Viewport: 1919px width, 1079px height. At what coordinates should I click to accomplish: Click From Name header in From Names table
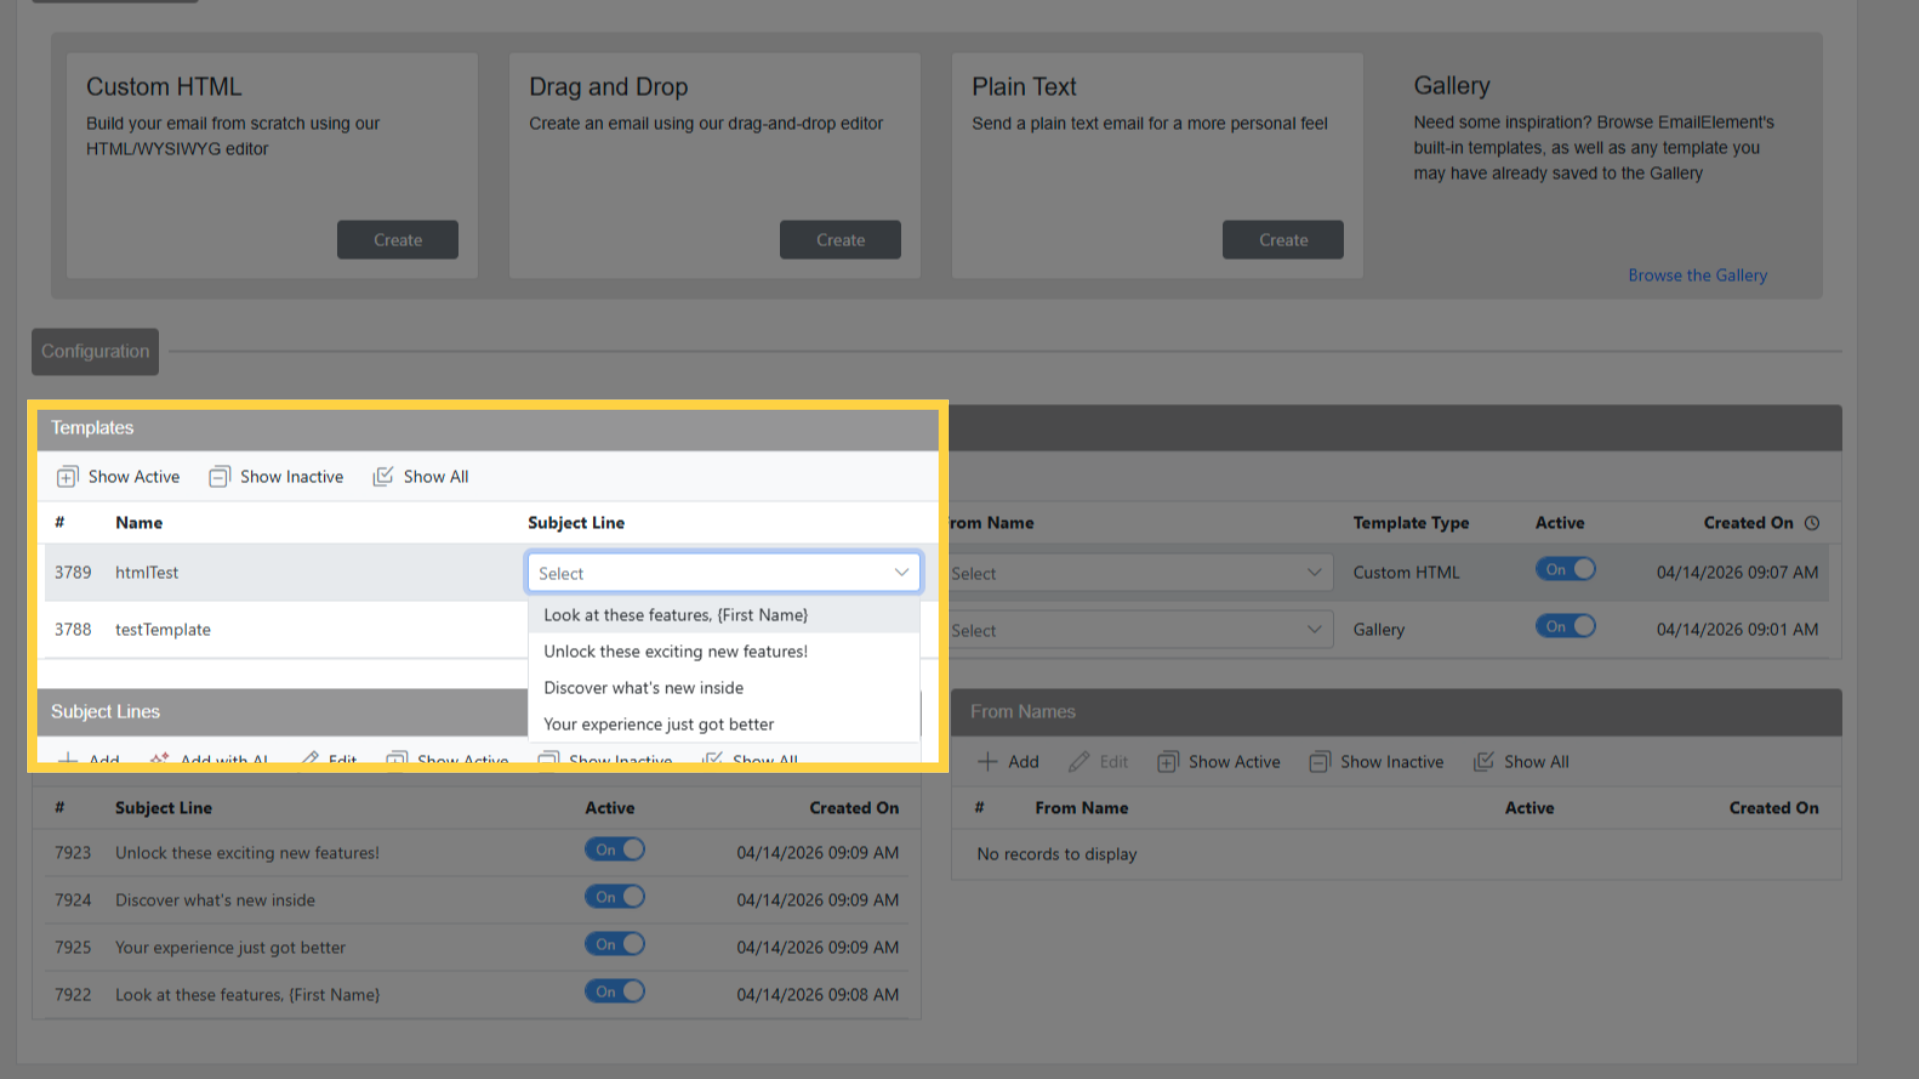coord(1081,808)
